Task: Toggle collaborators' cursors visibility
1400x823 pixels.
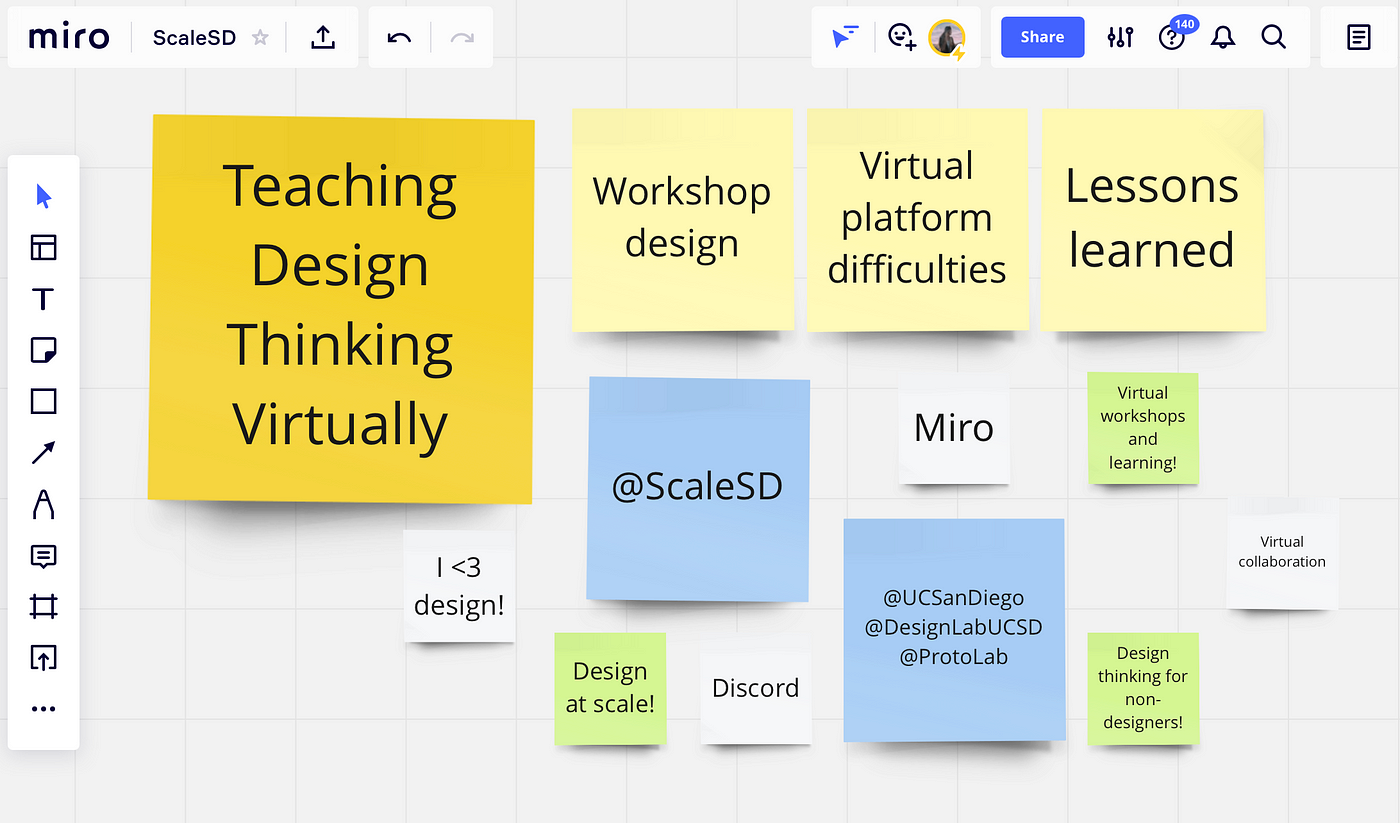Action: pyautogui.click(x=845, y=38)
